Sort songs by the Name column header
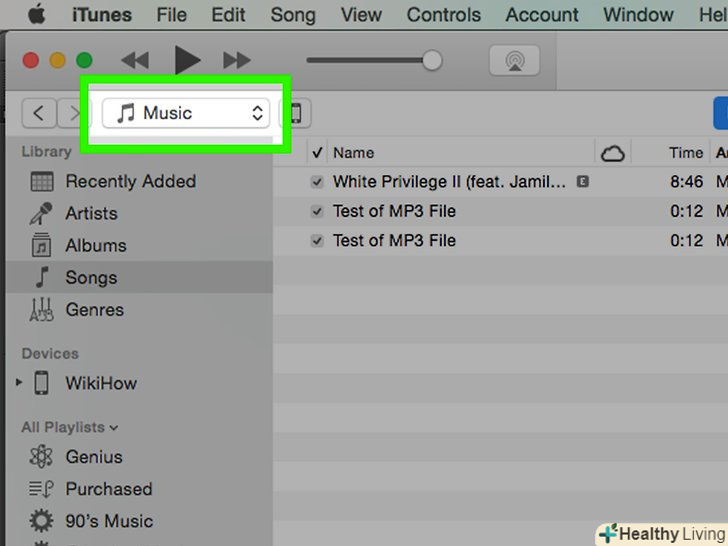Viewport: 728px width, 546px height. 353,153
